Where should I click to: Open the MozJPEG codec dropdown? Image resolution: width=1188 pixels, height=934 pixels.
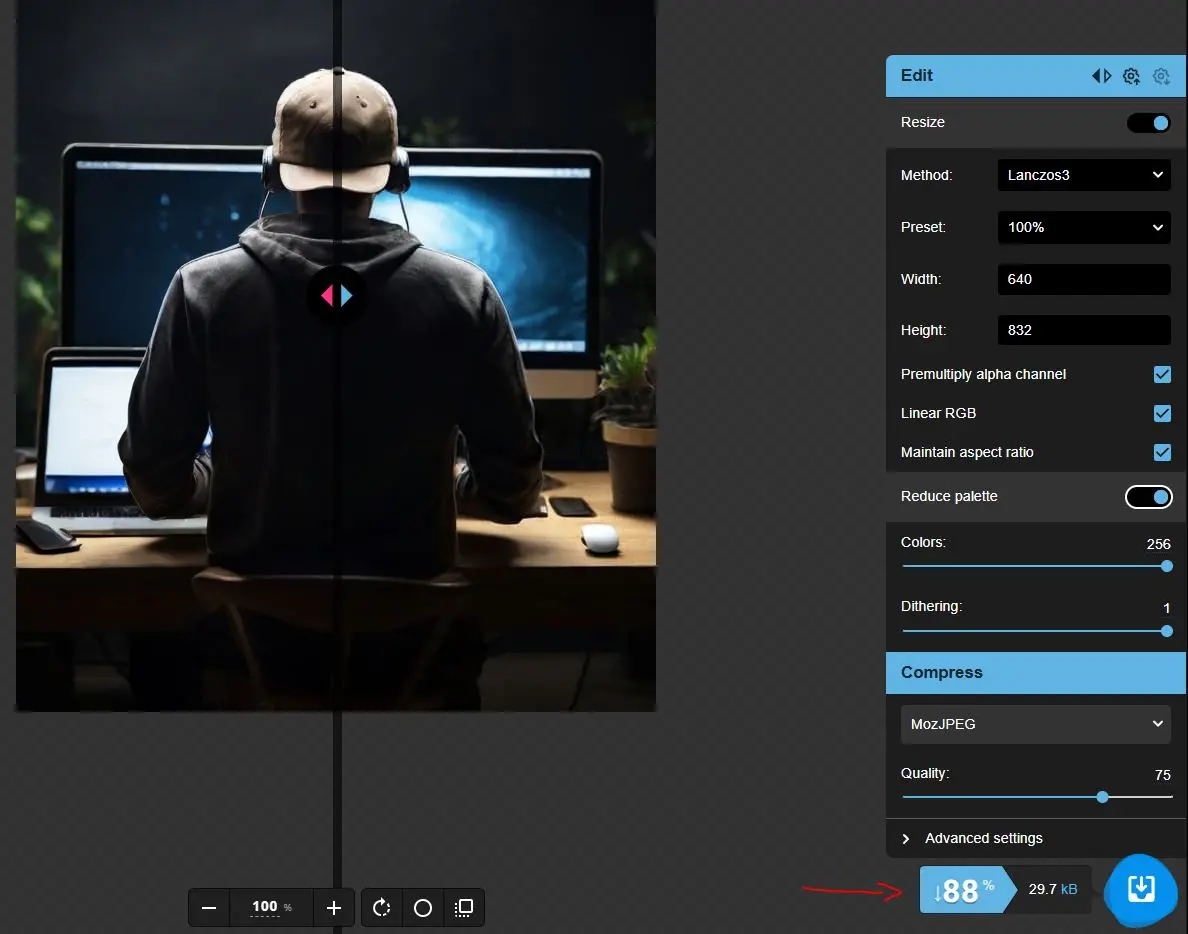pyautogui.click(x=1035, y=724)
